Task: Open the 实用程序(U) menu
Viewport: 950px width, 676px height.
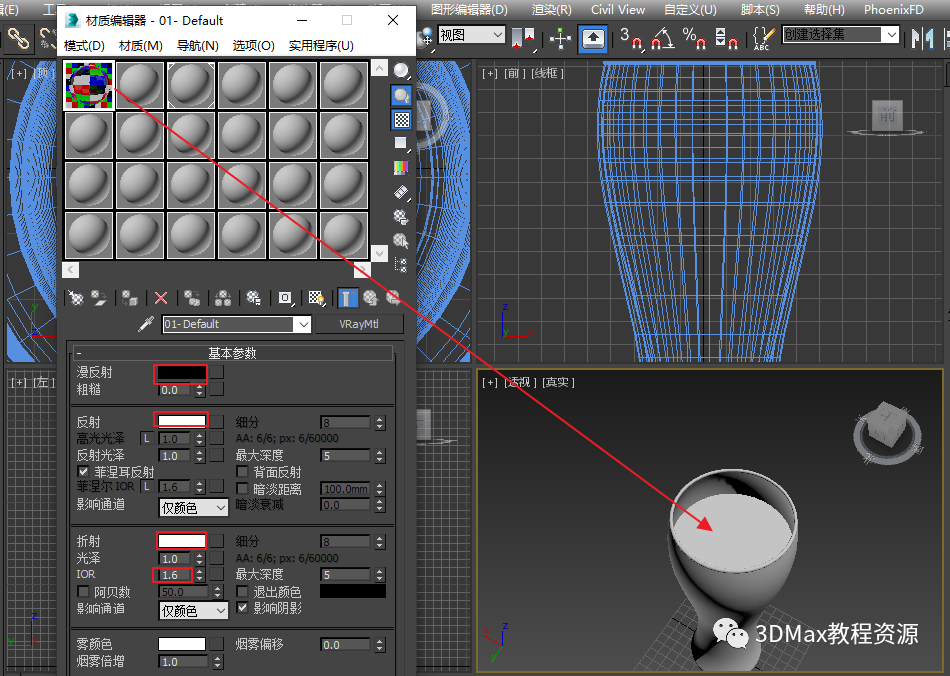Action: tap(321, 45)
